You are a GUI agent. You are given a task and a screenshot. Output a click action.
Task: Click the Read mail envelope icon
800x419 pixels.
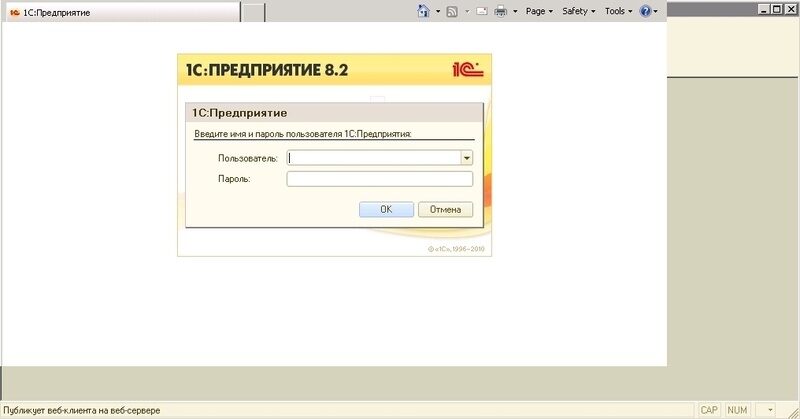pos(482,11)
